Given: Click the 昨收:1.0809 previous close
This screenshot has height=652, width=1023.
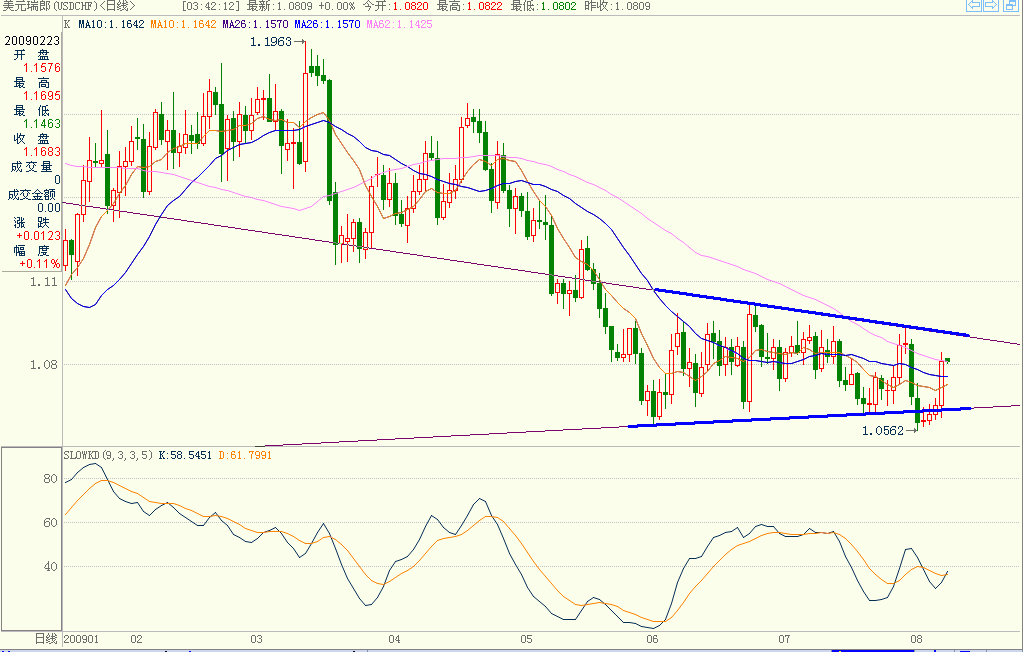Looking at the screenshot, I should click(x=617, y=6).
